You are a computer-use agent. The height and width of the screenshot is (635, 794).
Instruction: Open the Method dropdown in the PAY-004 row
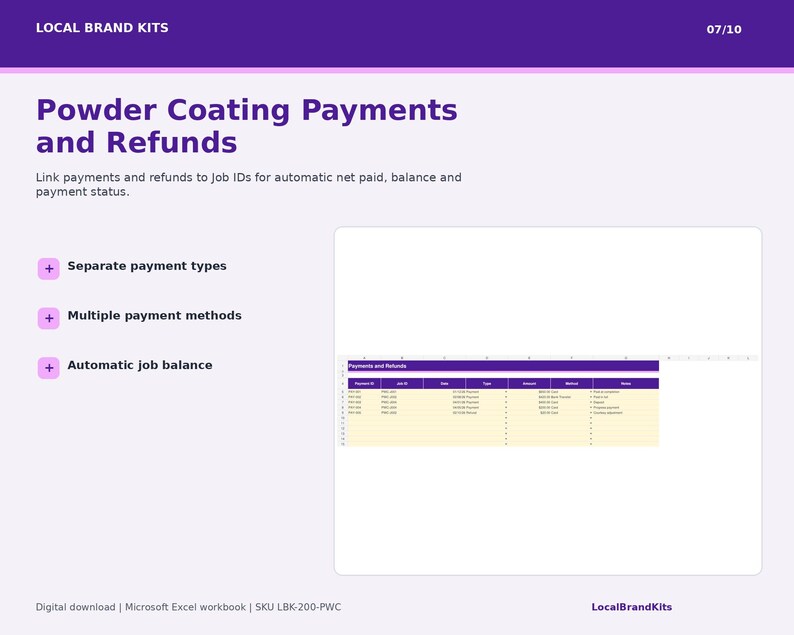coord(590,408)
